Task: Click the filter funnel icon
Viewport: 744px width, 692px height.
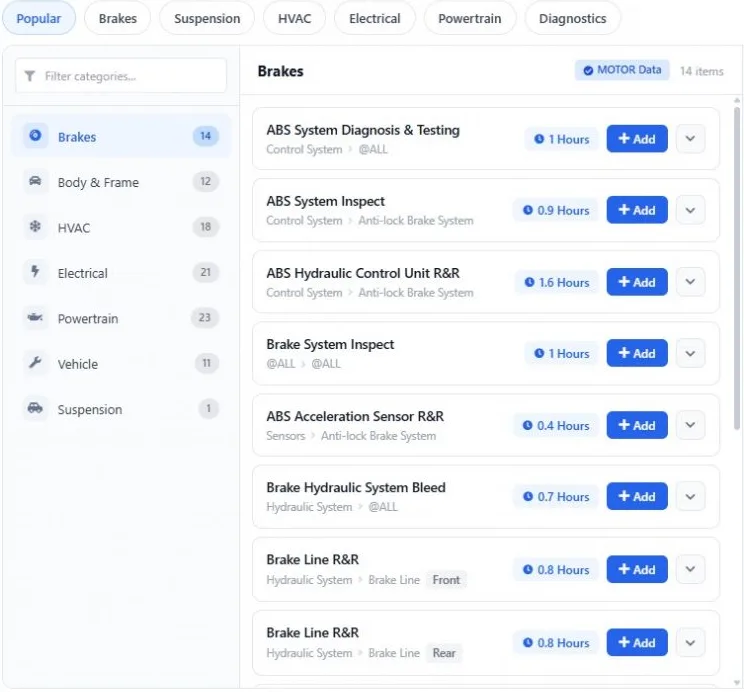Action: click(30, 76)
